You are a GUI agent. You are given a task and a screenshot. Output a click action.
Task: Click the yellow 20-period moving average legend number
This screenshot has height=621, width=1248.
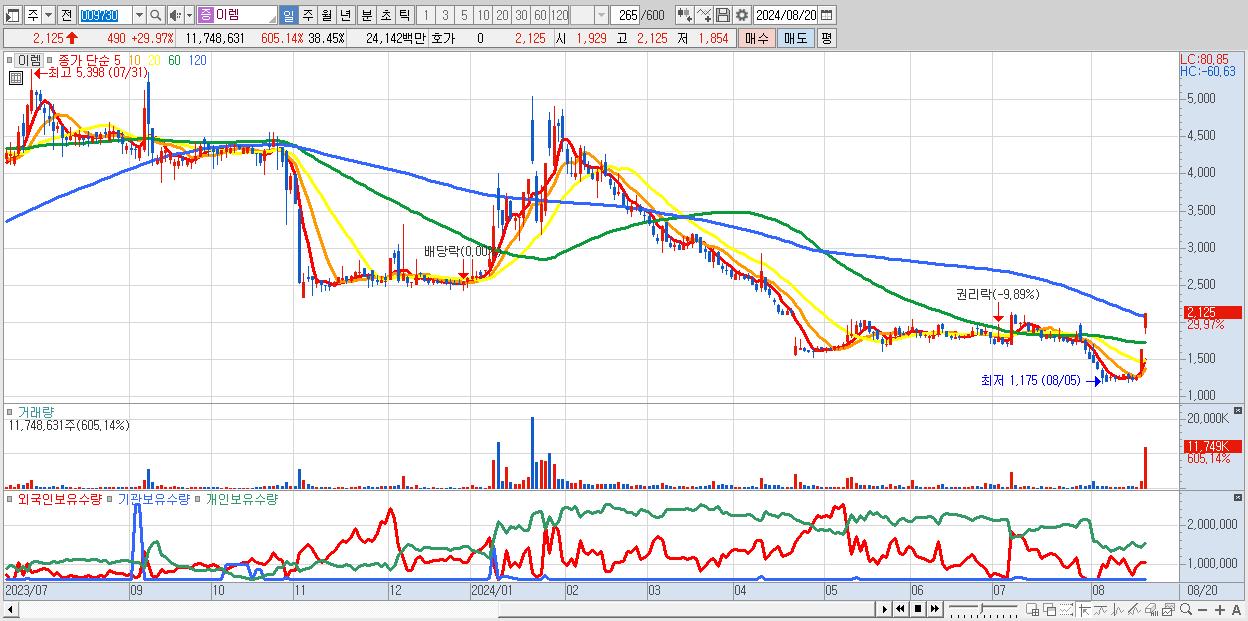coord(154,60)
